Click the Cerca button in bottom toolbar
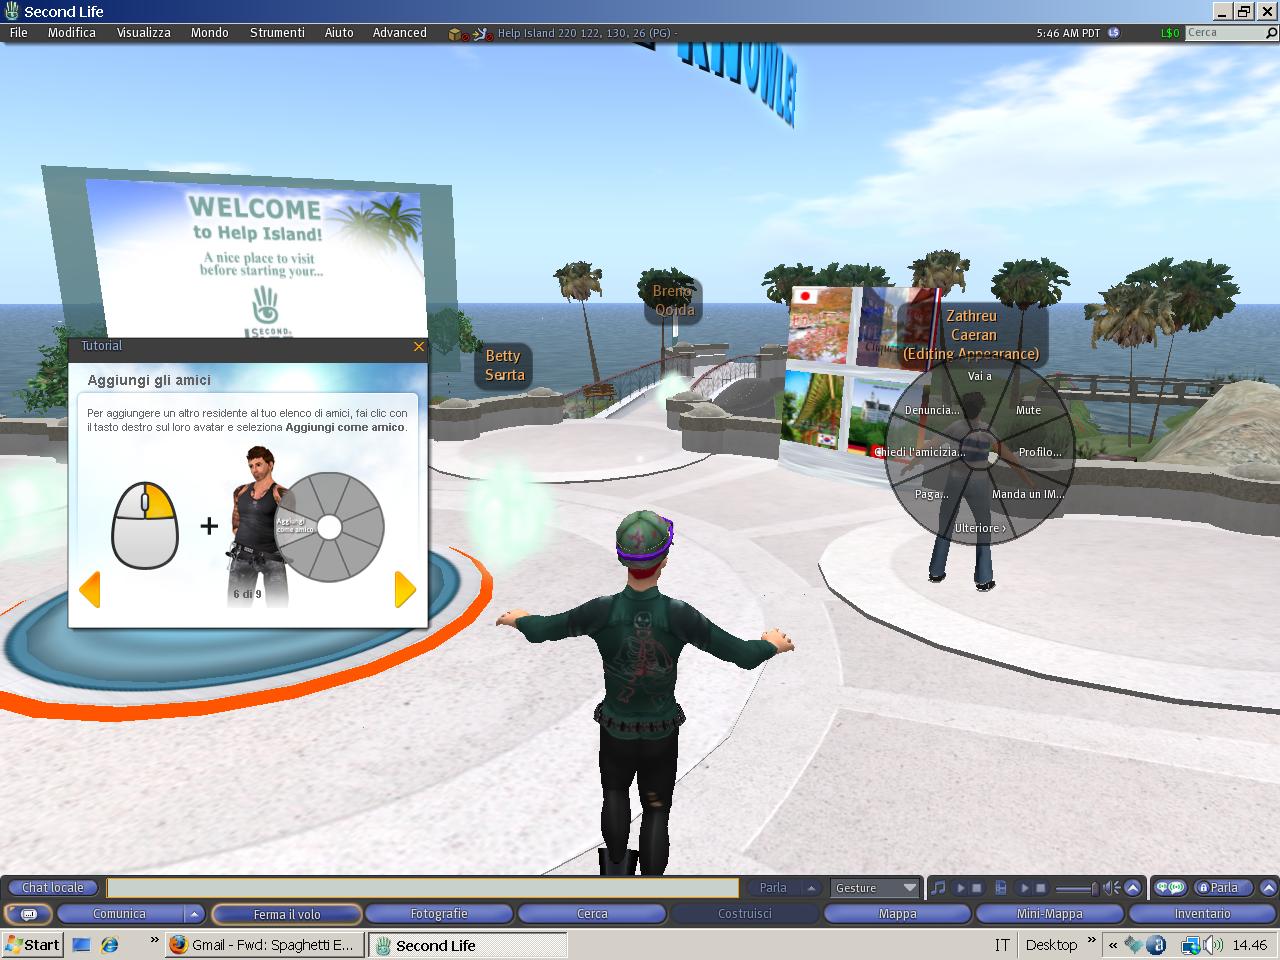The image size is (1280, 960). coord(592,914)
